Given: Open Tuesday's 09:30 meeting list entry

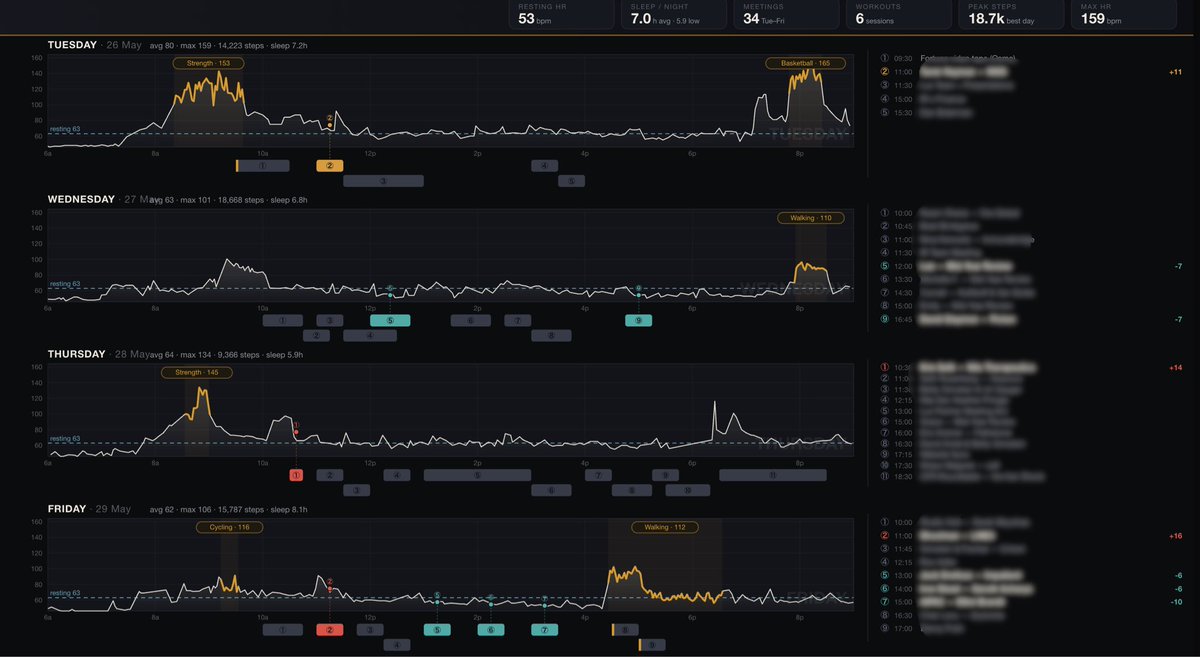Looking at the screenshot, I should (x=1030, y=59).
